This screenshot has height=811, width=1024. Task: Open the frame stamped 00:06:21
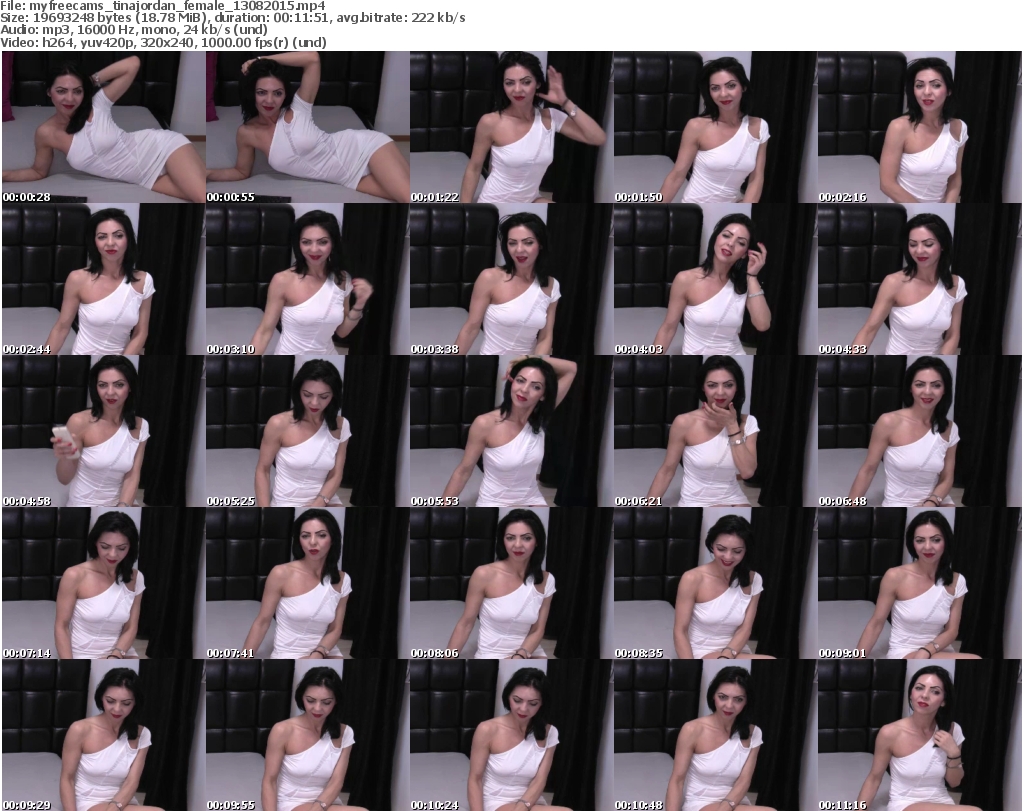[x=715, y=431]
